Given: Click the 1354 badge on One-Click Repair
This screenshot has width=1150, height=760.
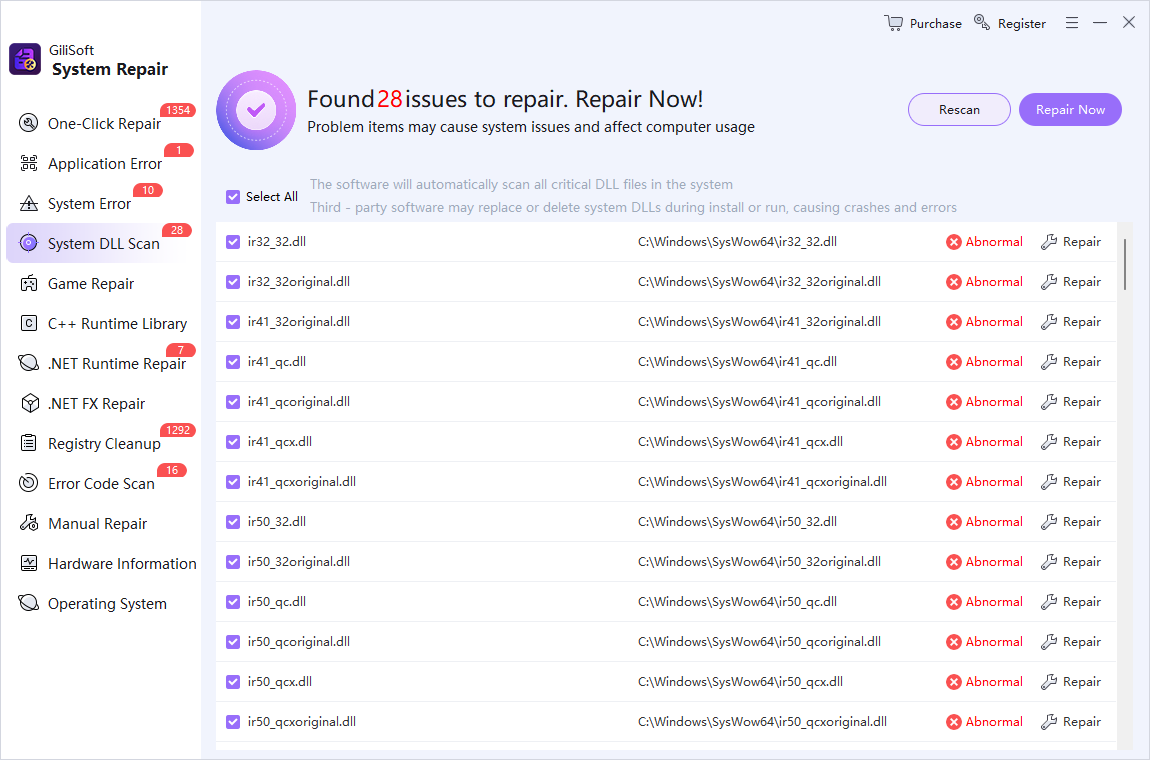Looking at the screenshot, I should [178, 110].
